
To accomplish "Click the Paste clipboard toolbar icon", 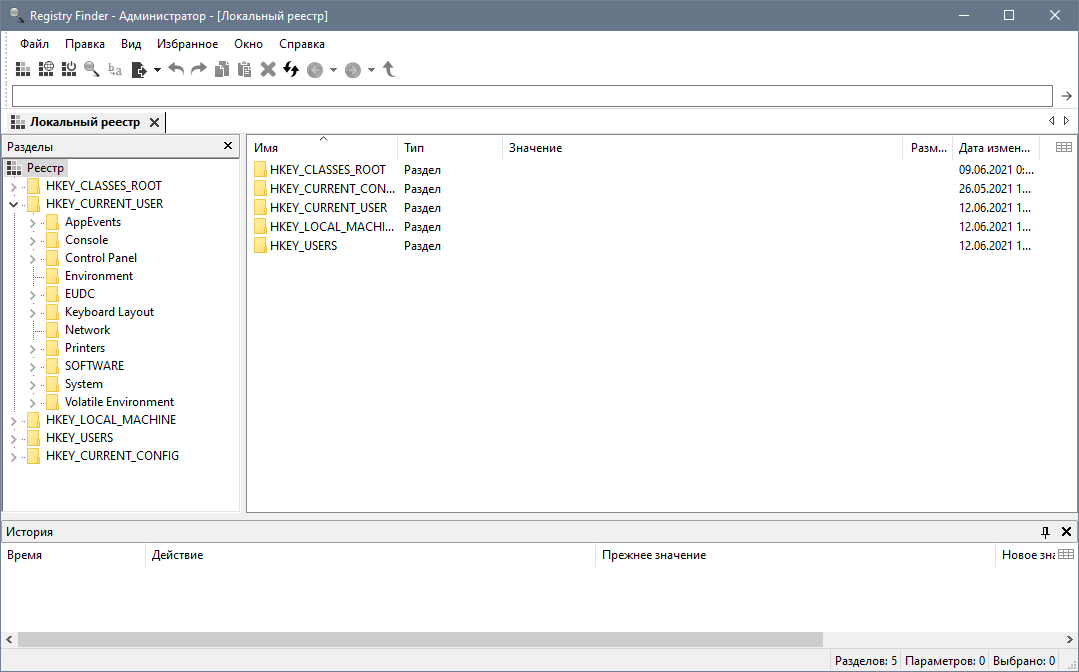I will coord(244,69).
